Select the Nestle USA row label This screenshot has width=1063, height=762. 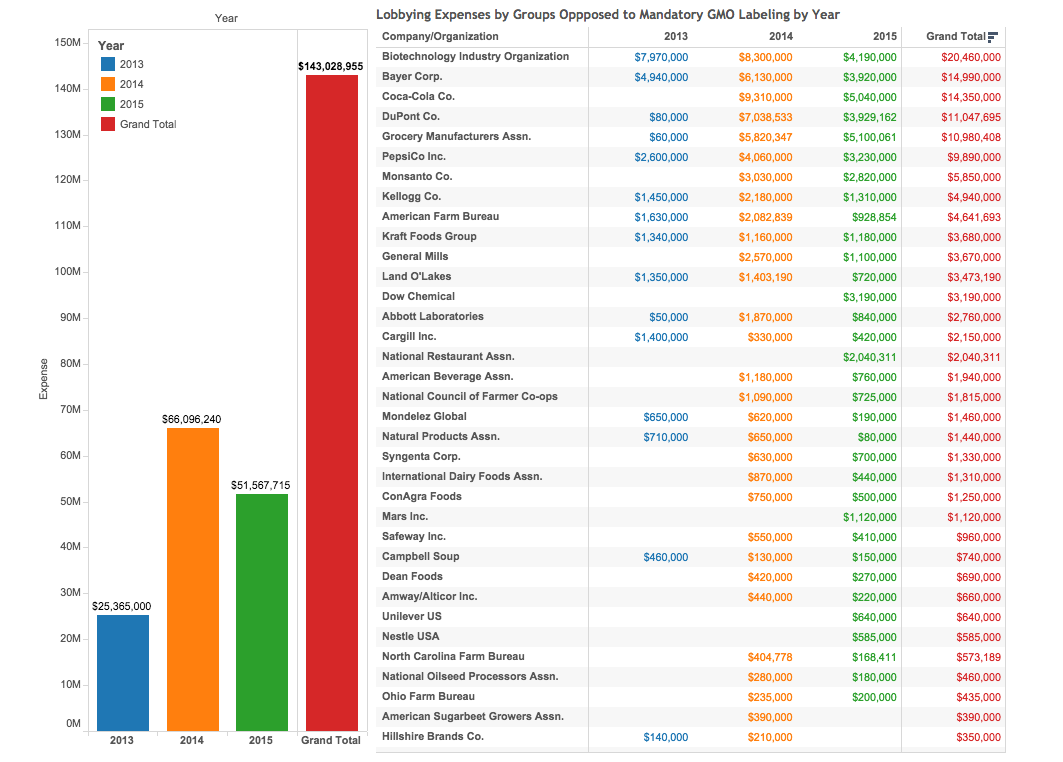click(410, 637)
